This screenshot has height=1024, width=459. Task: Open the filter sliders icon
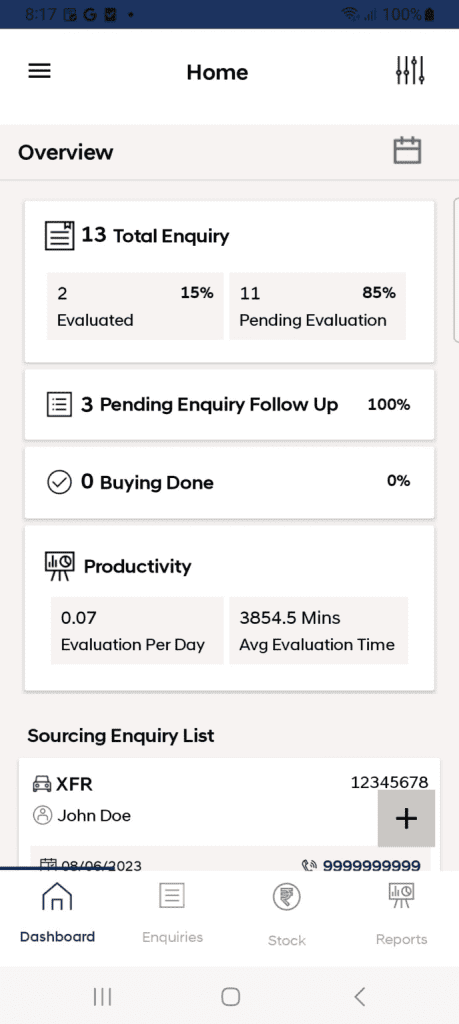coord(411,71)
